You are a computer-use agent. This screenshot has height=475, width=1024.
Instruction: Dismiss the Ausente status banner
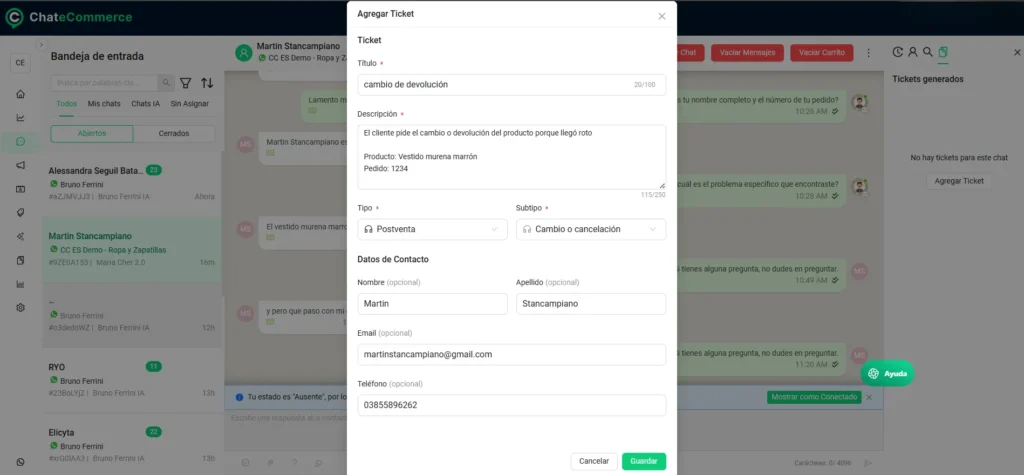point(869,397)
